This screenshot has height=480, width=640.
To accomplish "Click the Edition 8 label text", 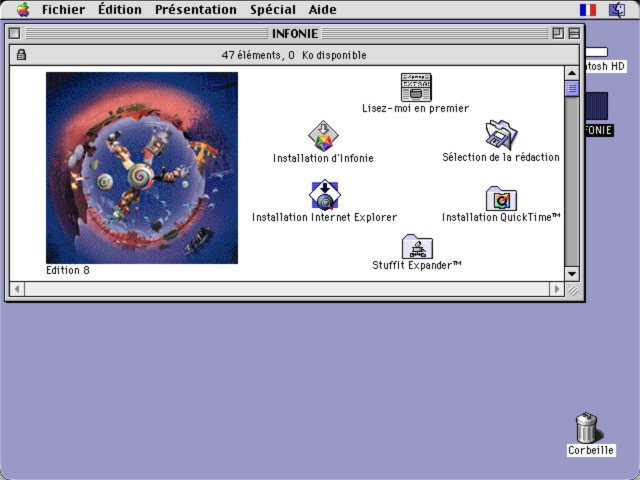I will pyautogui.click(x=68, y=270).
